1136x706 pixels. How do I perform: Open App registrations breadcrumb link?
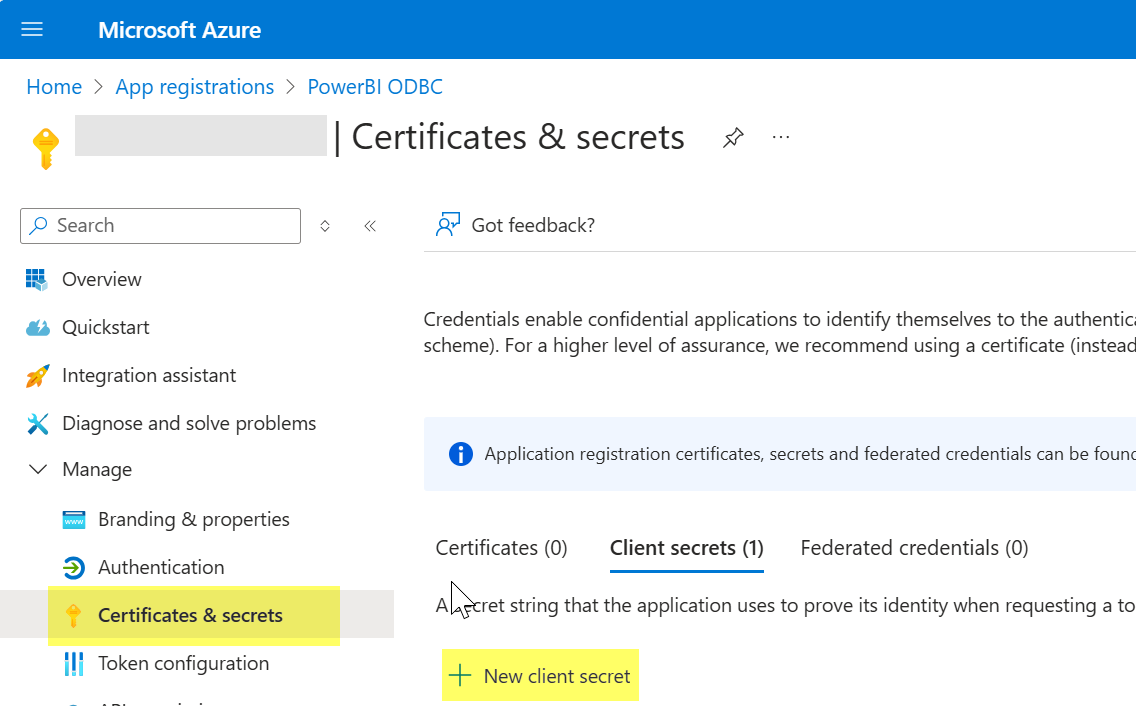pyautogui.click(x=195, y=87)
